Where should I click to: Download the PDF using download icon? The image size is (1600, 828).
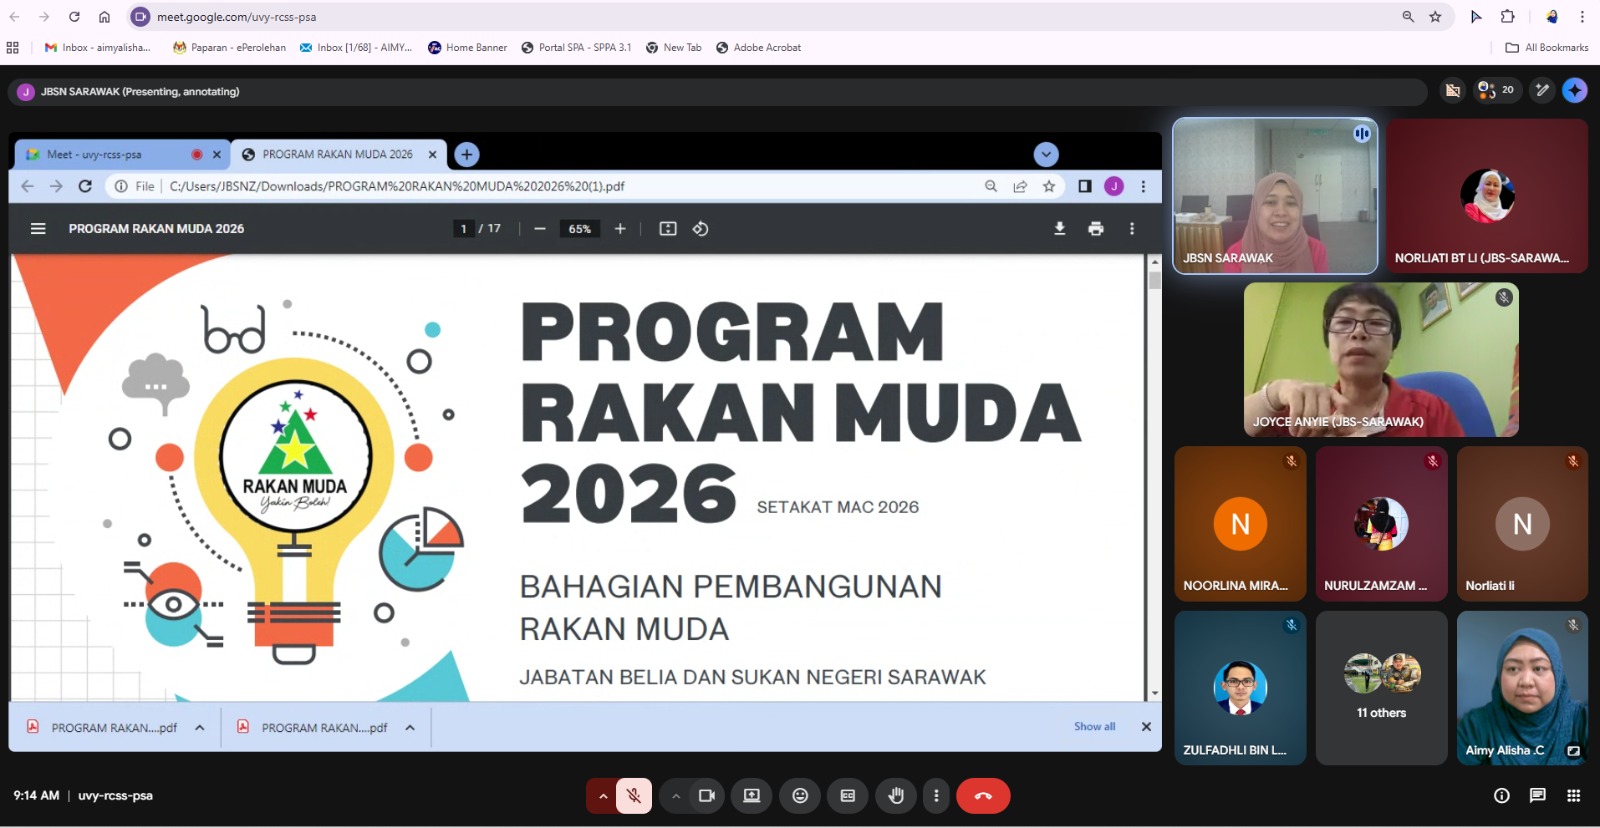click(1059, 229)
